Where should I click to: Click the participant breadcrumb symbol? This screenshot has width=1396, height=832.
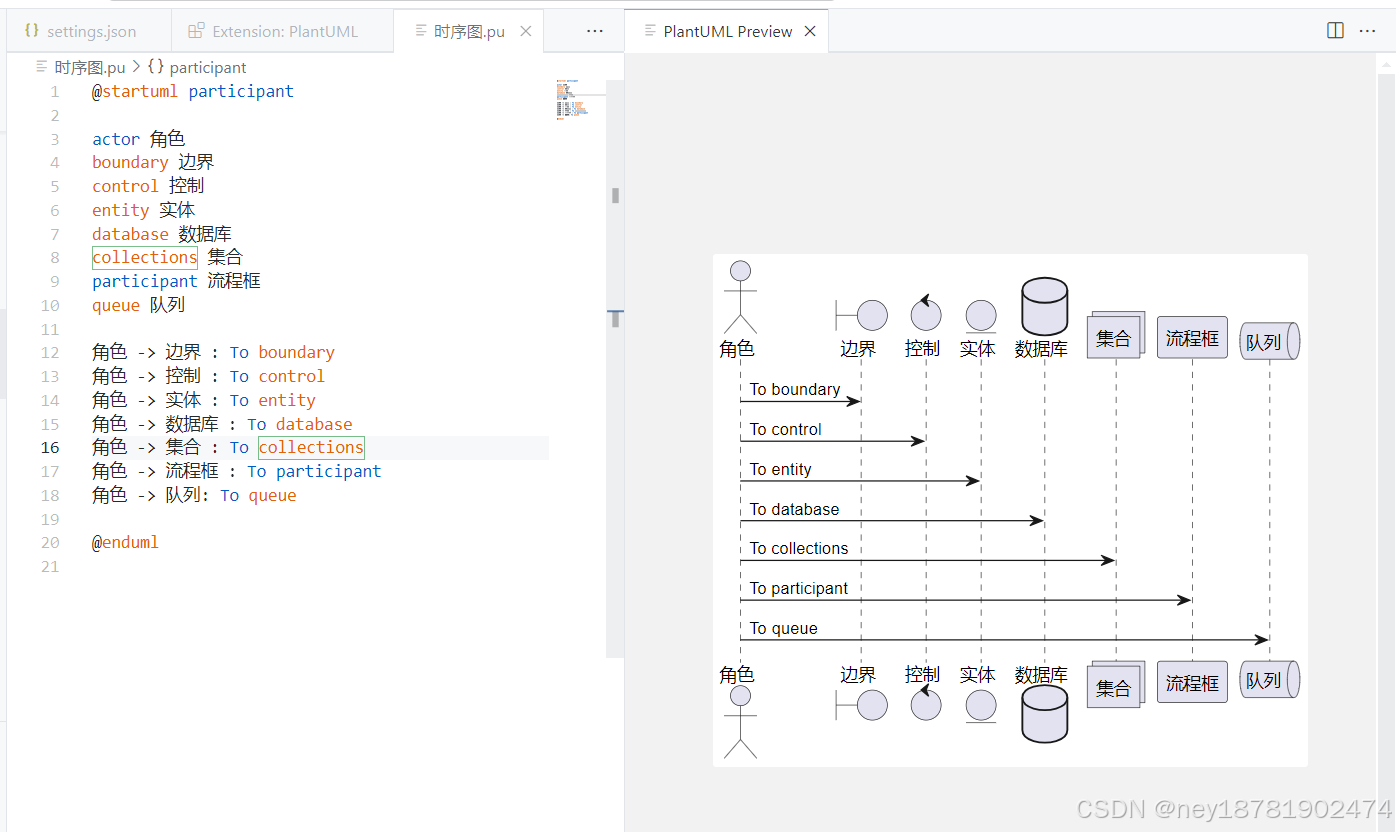pyautogui.click(x=208, y=67)
